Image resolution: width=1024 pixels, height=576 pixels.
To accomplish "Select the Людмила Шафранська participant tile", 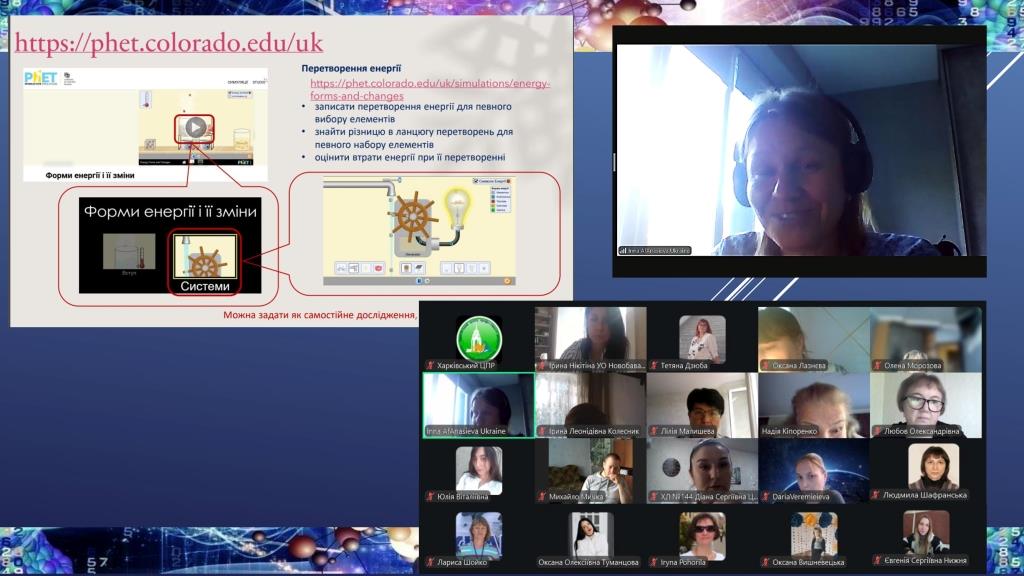I will coord(926,471).
